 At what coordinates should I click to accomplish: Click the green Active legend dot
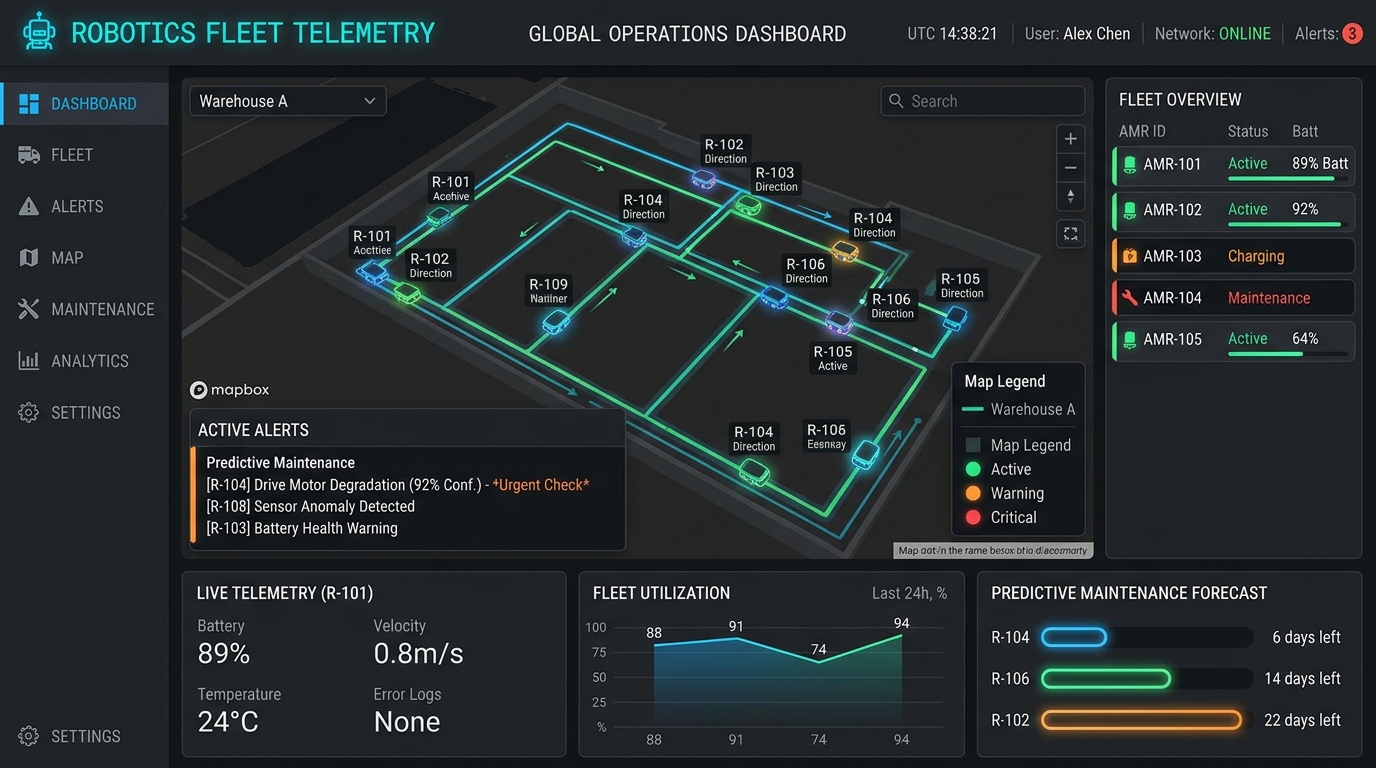972,469
